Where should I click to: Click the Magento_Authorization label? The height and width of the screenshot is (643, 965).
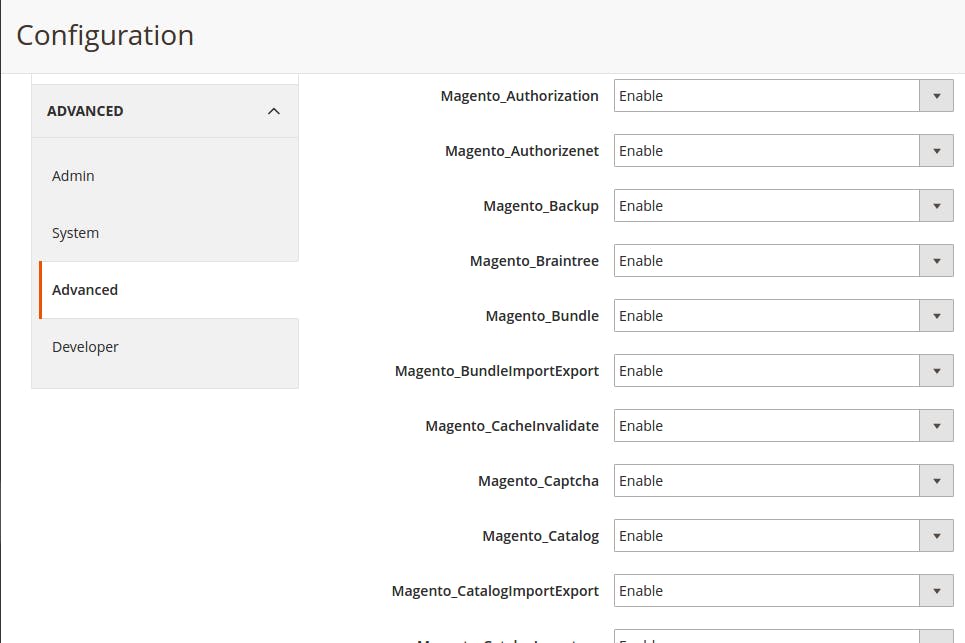click(519, 96)
